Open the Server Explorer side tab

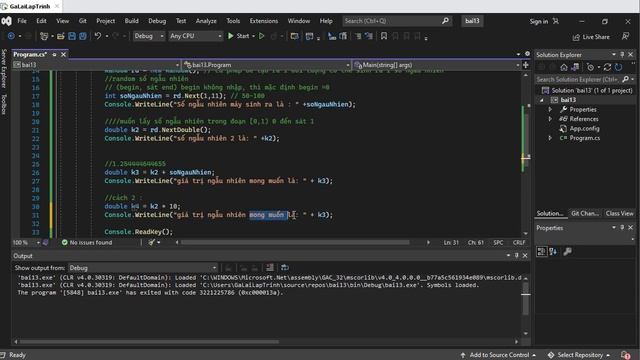click(x=4, y=68)
